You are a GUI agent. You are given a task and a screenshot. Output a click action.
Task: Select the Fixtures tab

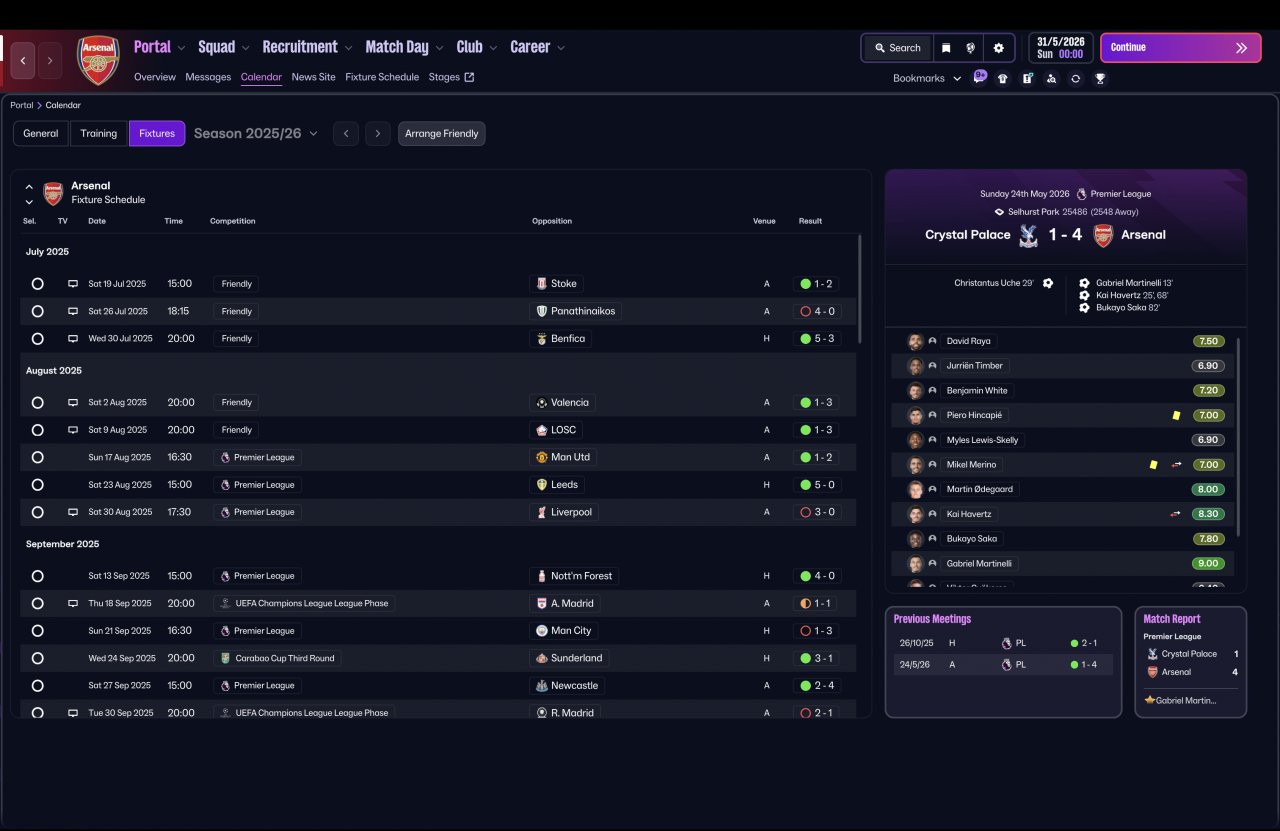tap(157, 133)
